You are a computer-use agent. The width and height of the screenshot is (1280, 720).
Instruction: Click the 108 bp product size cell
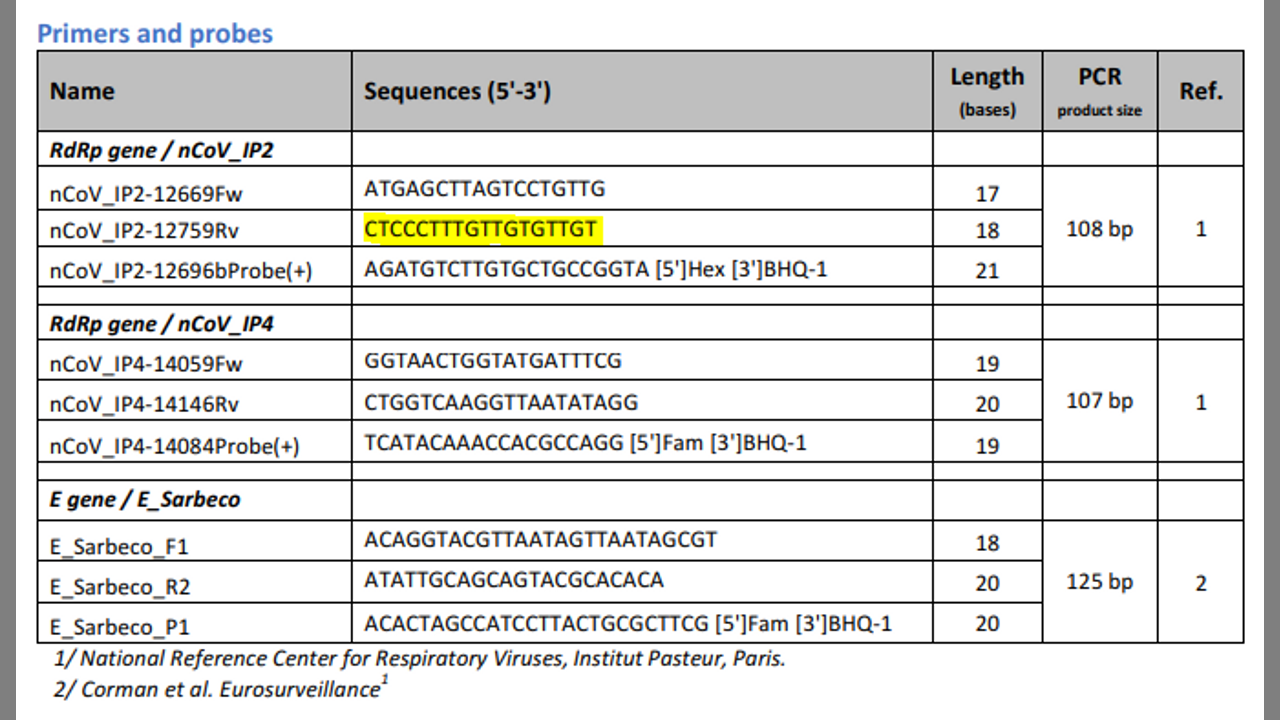click(1099, 229)
